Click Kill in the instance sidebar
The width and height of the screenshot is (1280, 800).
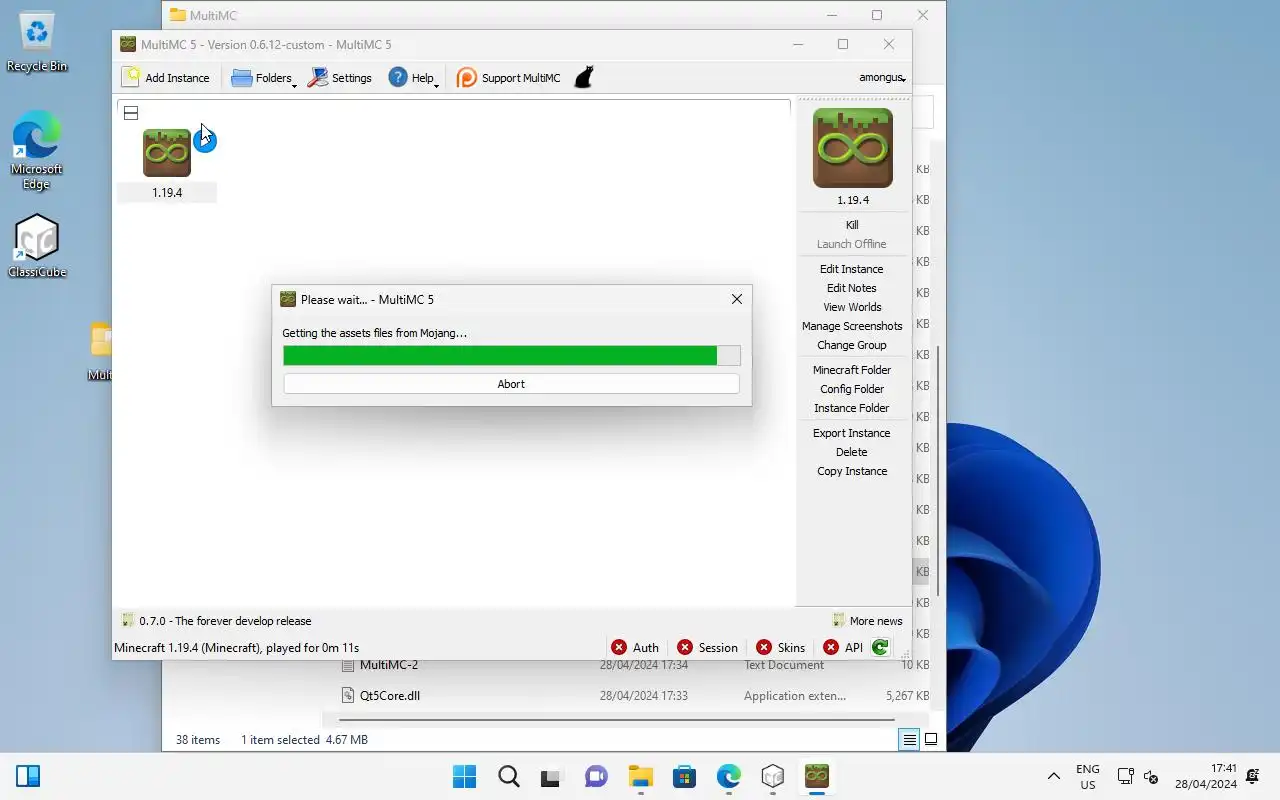pos(852,225)
